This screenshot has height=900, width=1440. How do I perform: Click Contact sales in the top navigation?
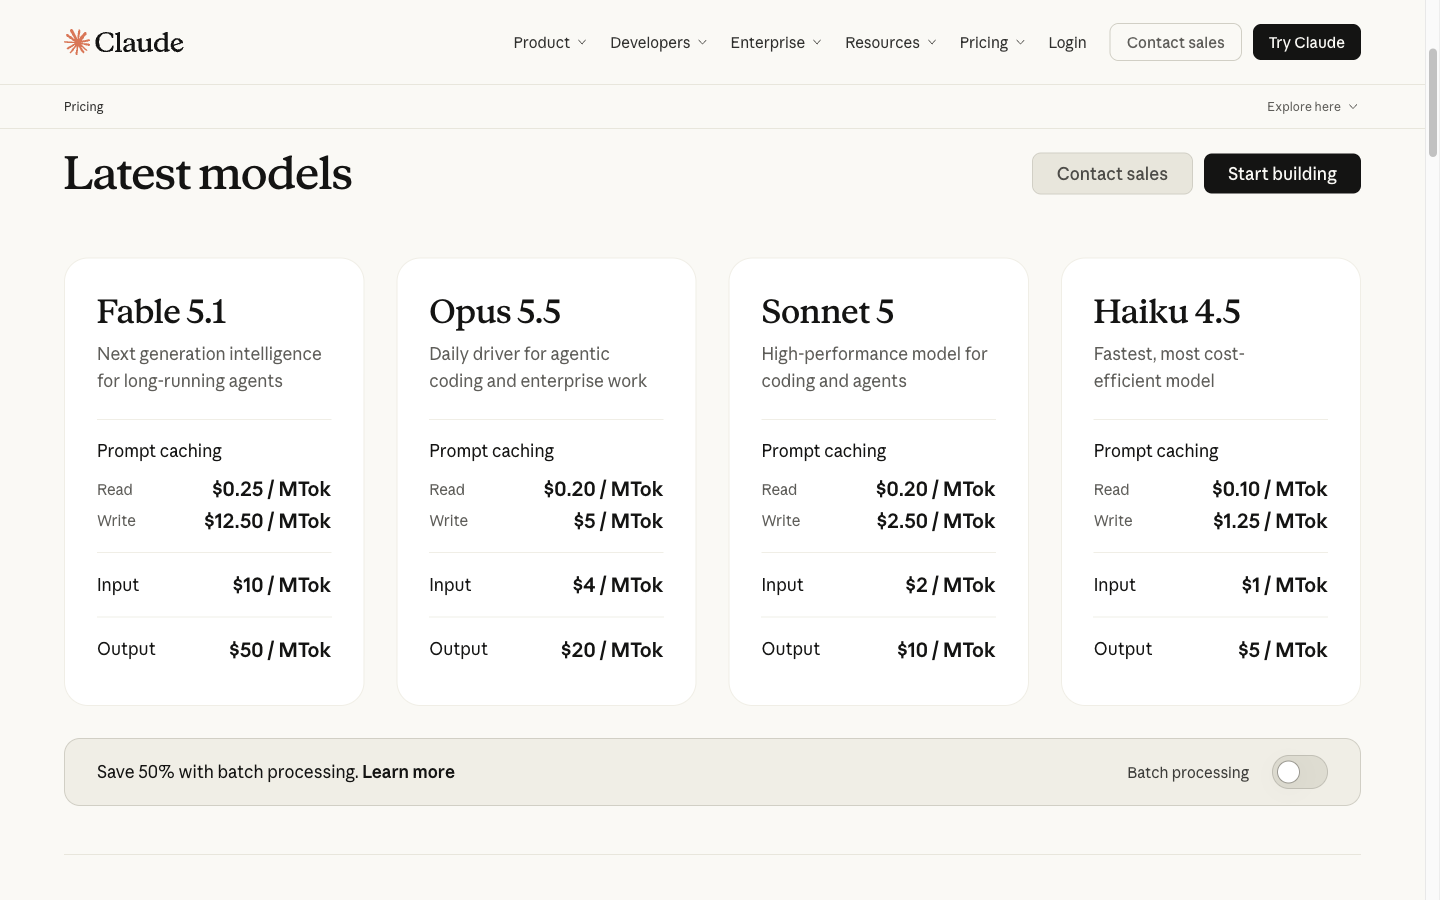[x=1175, y=42]
